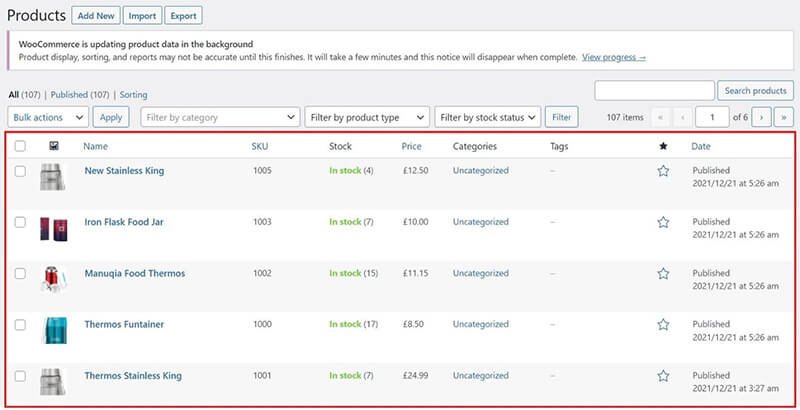Click the Import button

pos(142,16)
